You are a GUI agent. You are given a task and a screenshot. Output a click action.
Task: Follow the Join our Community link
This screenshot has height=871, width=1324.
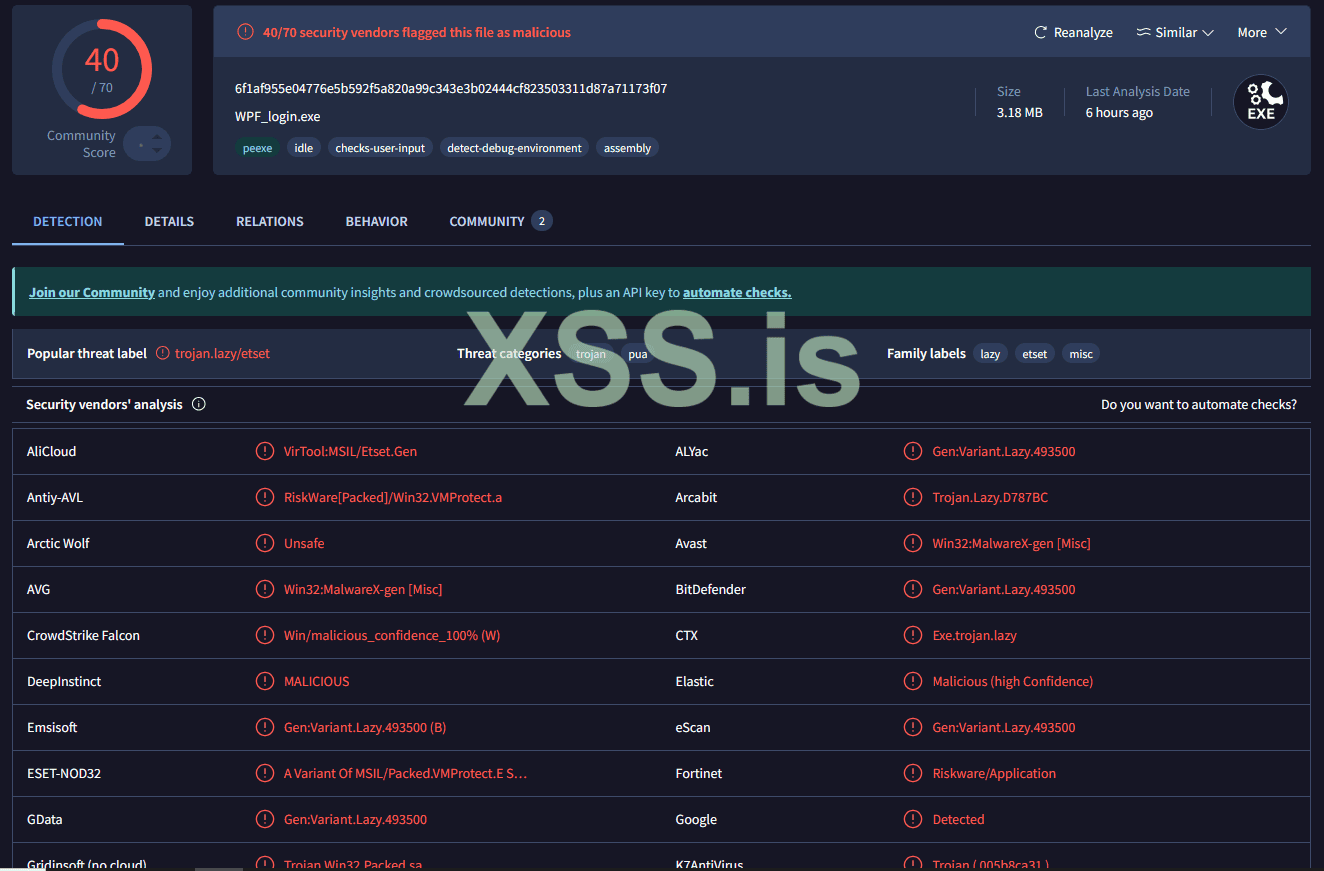[92, 293]
